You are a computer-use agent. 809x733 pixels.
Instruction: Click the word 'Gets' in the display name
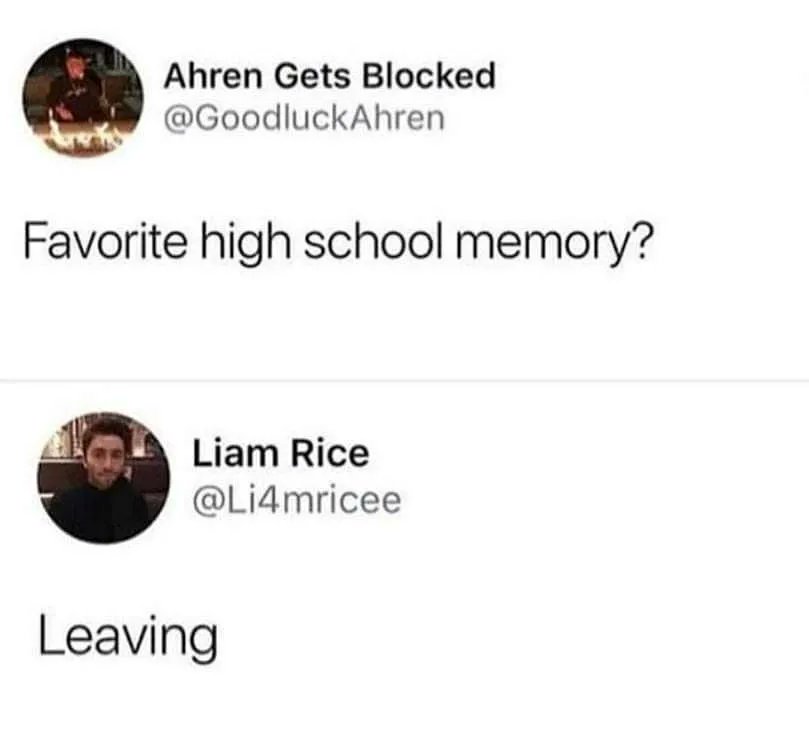(311, 76)
